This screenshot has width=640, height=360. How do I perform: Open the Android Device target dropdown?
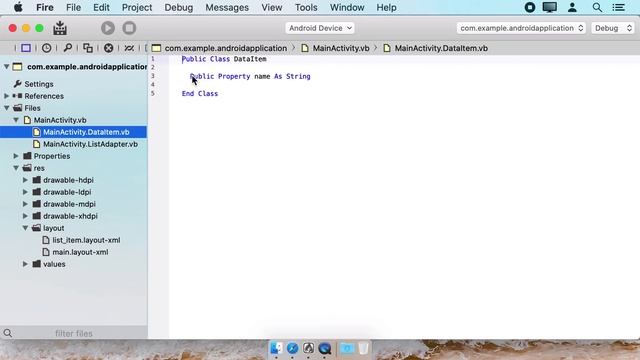[x=320, y=28]
